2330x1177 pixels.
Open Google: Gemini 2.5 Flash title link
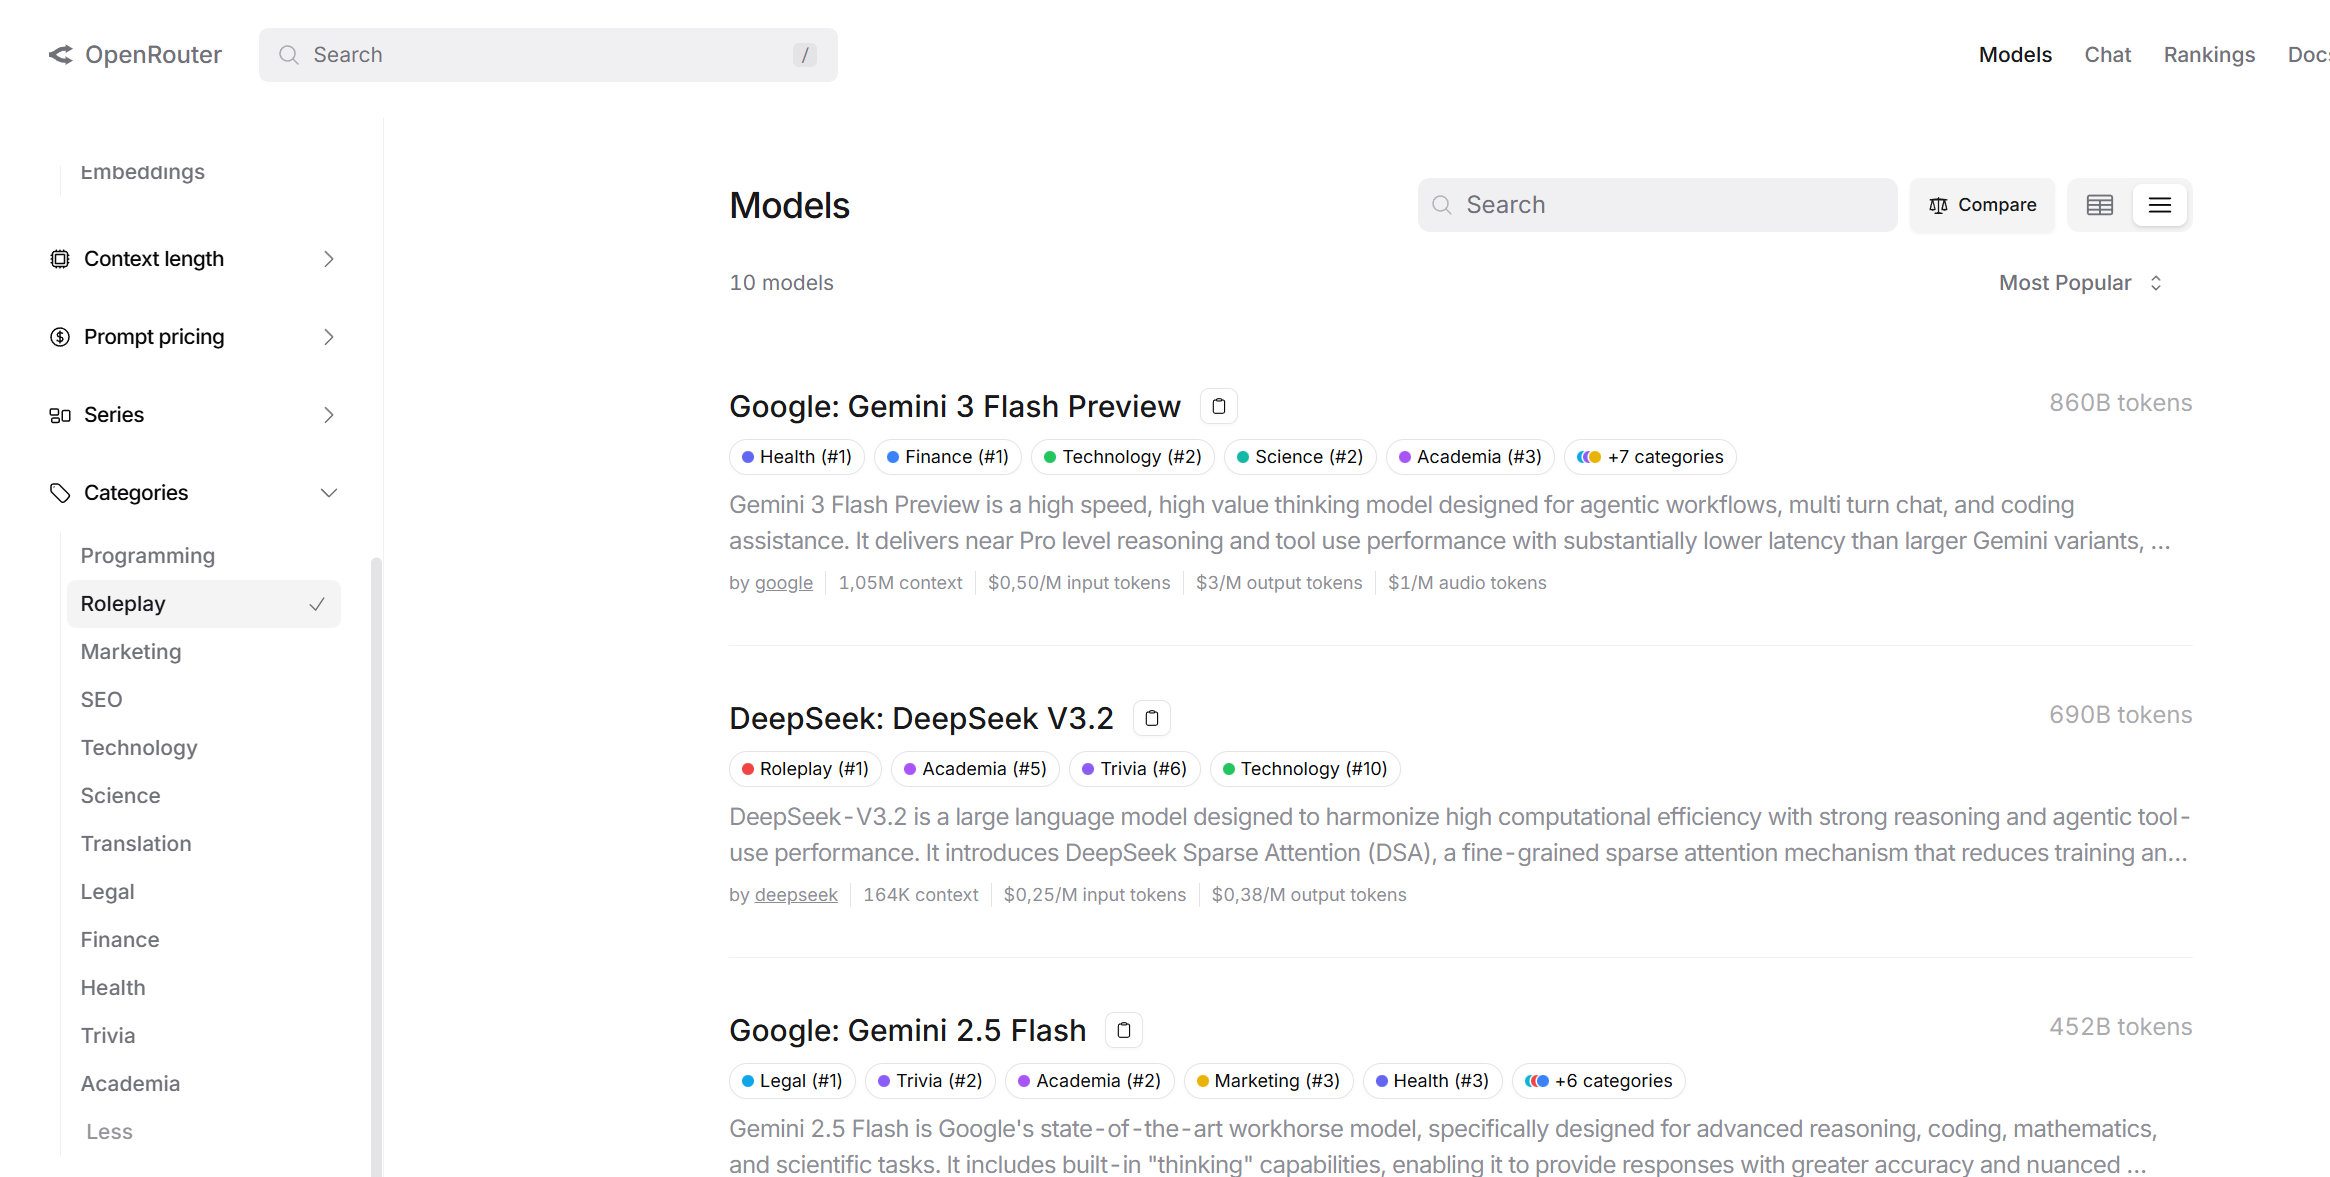pyautogui.click(x=907, y=1030)
